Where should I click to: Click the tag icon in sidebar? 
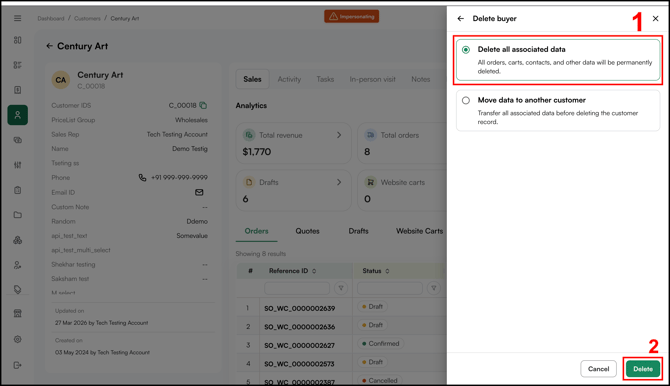pyautogui.click(x=18, y=289)
